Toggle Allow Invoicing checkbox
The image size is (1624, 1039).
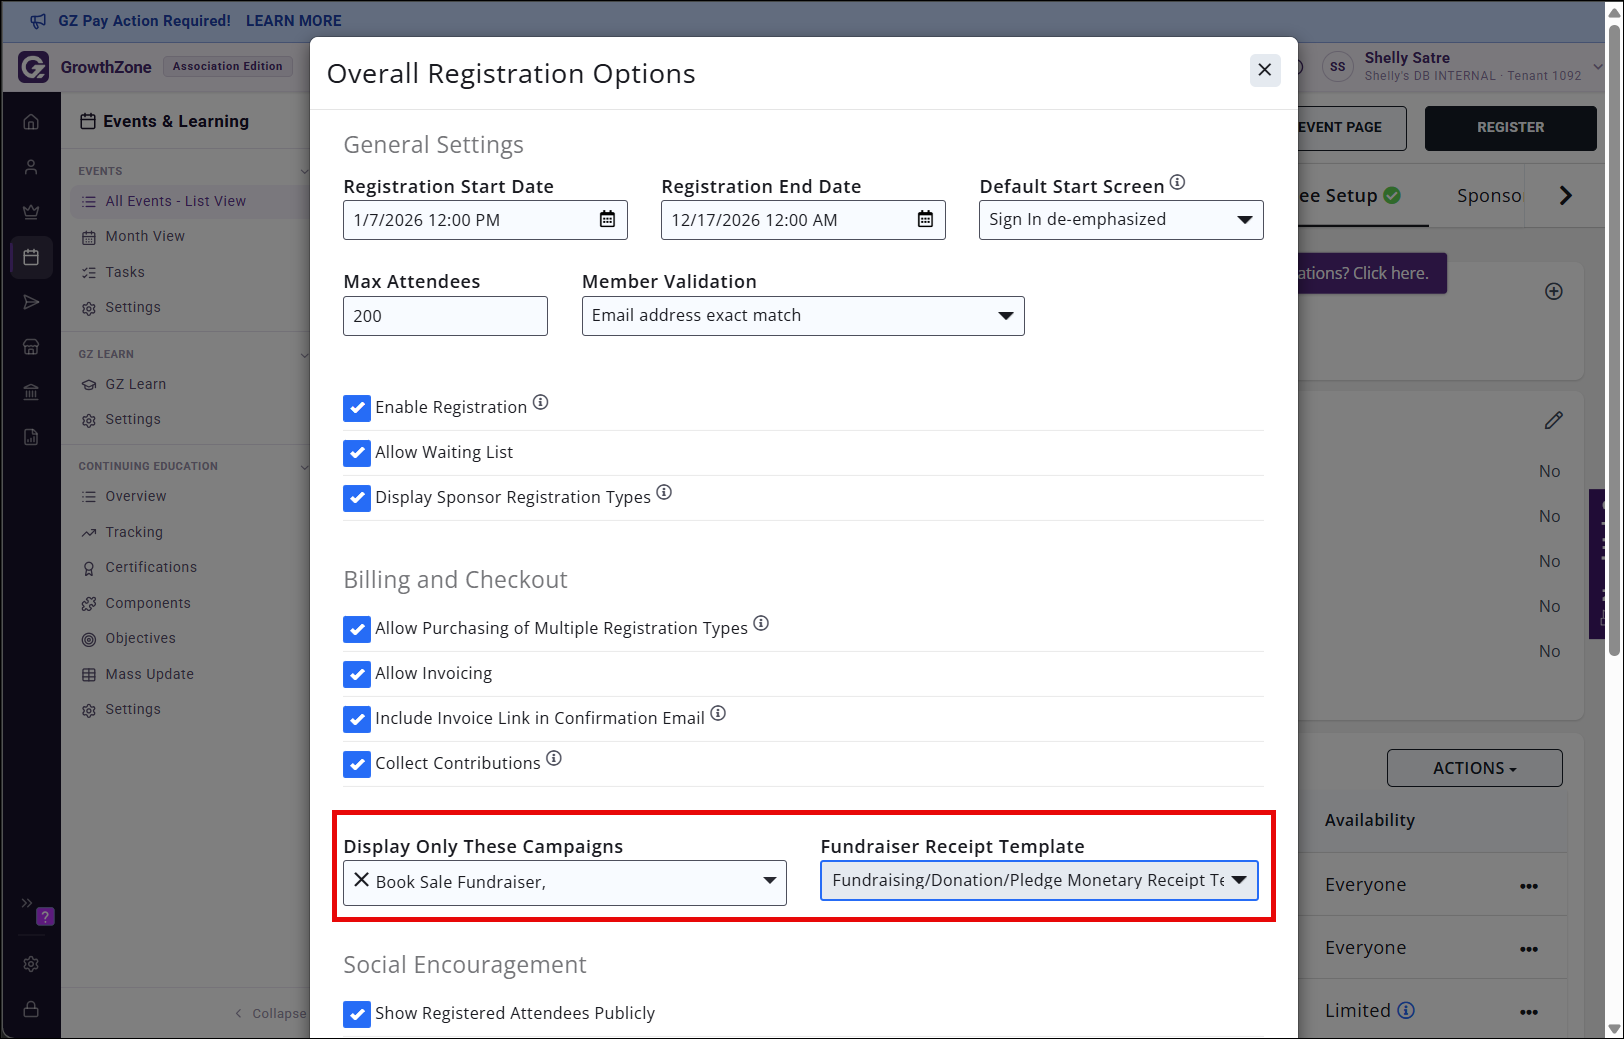(x=357, y=674)
